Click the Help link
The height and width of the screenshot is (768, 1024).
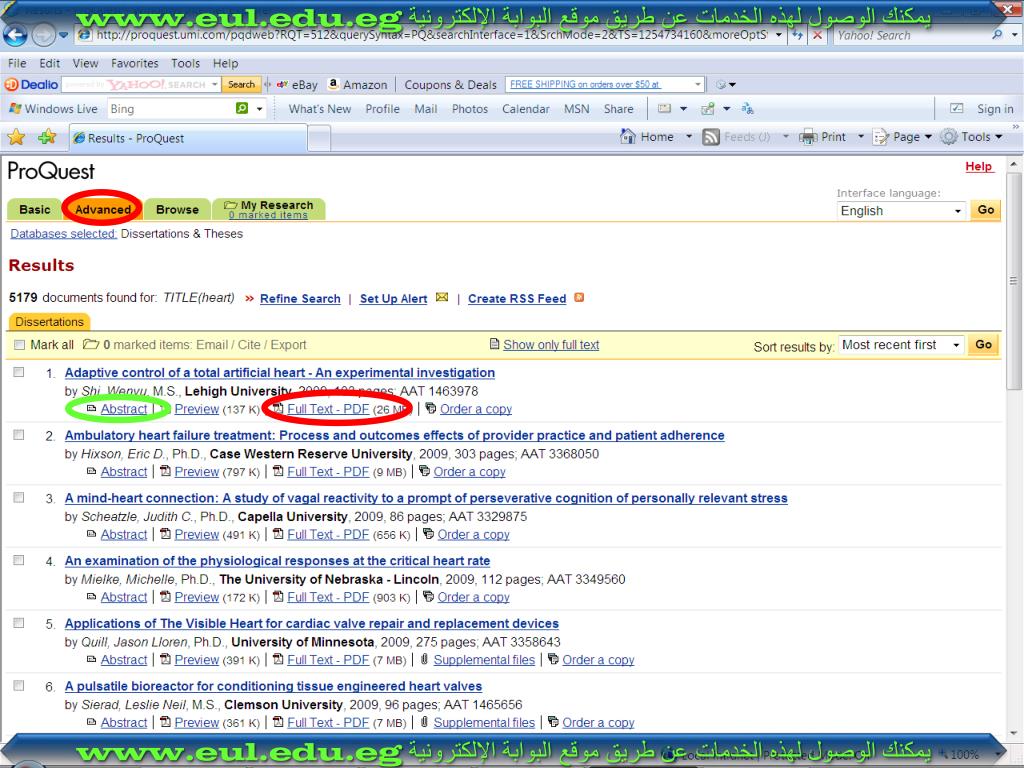pos(978,166)
